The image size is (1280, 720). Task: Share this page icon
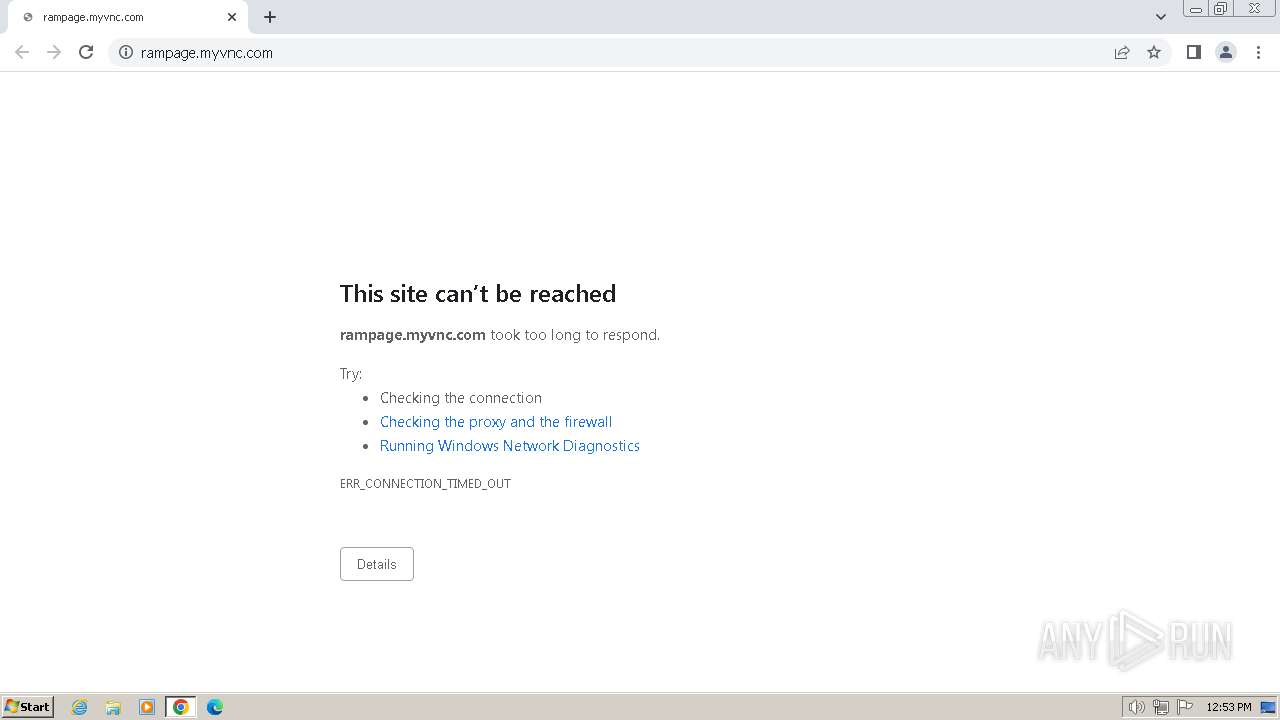point(1122,52)
